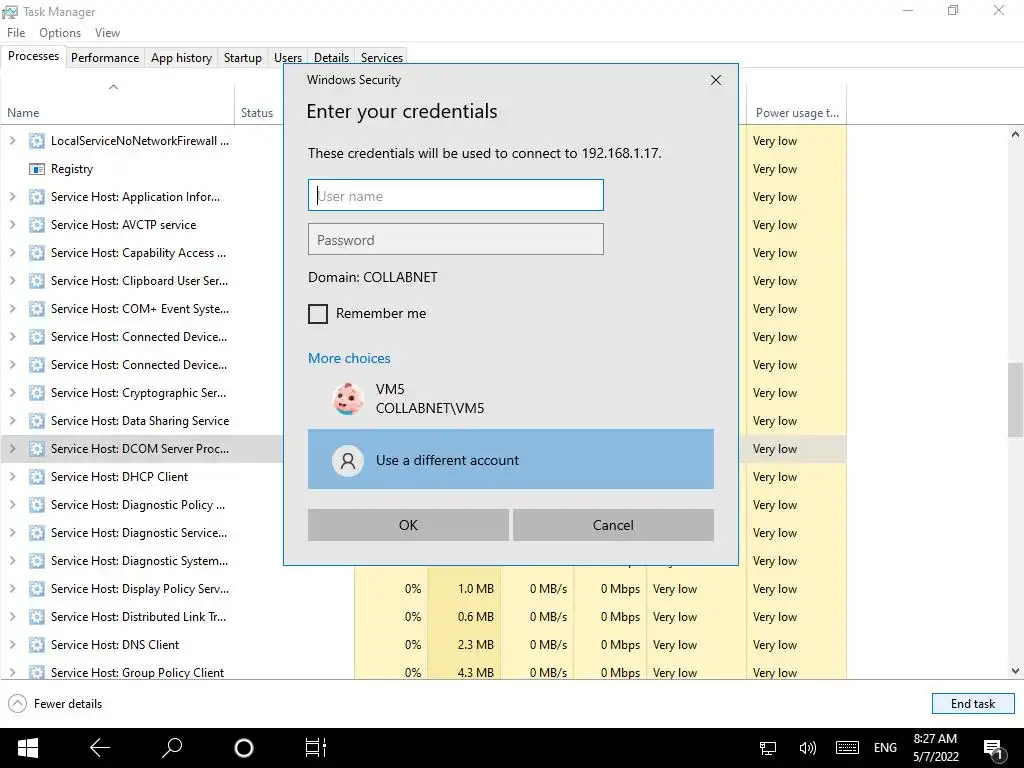Open Cortana circle on taskbar
1024x768 pixels.
pyautogui.click(x=244, y=748)
